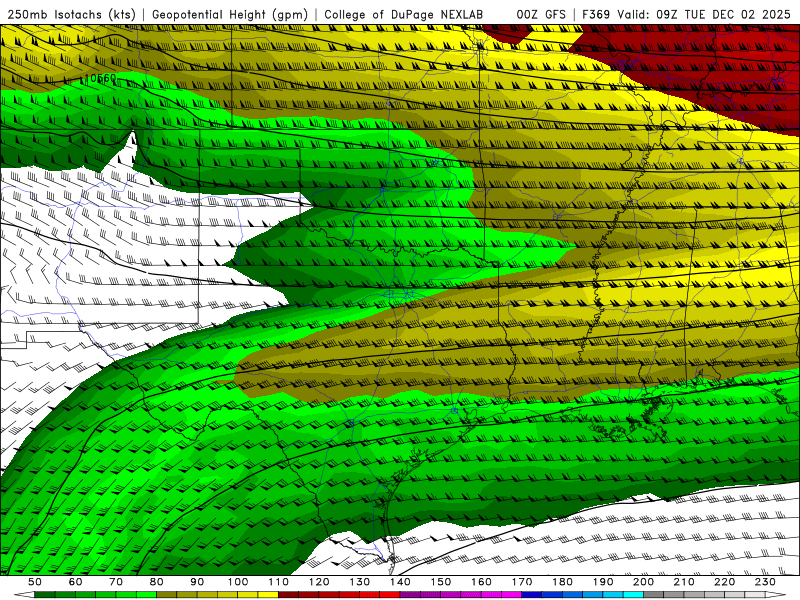Click the "50" colorbar label

coord(35,582)
